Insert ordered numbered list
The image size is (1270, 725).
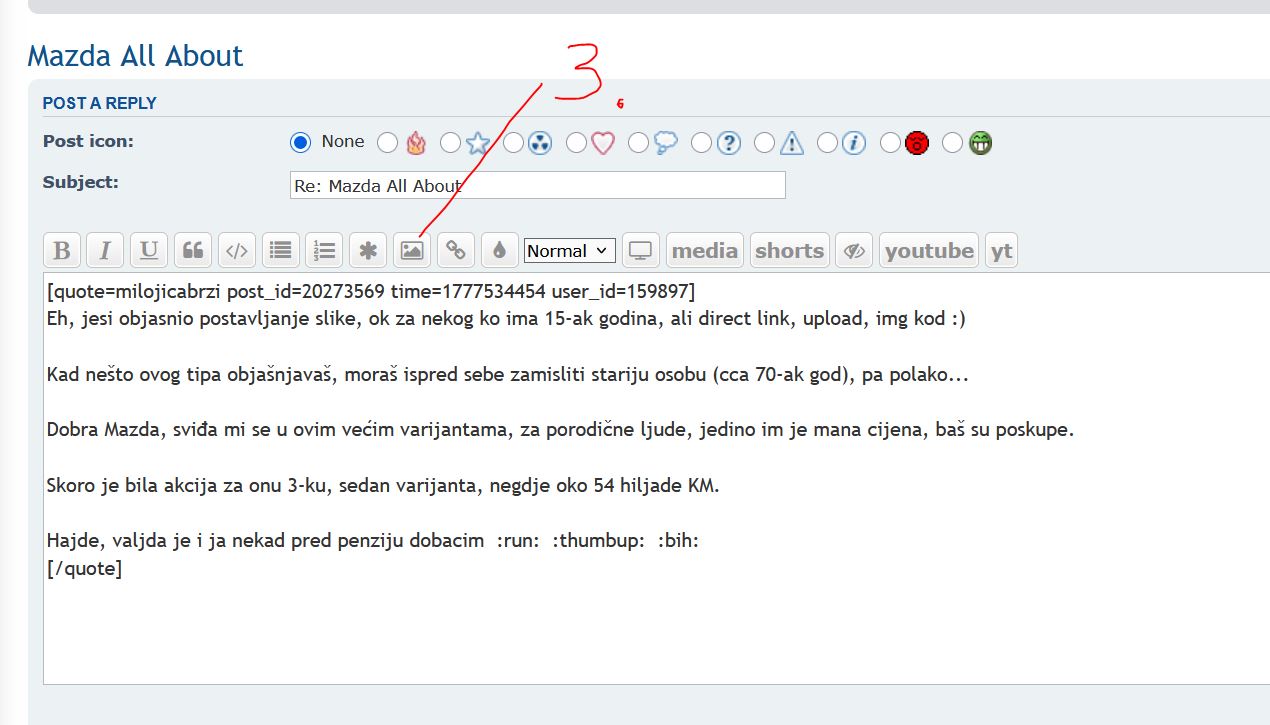click(x=325, y=250)
